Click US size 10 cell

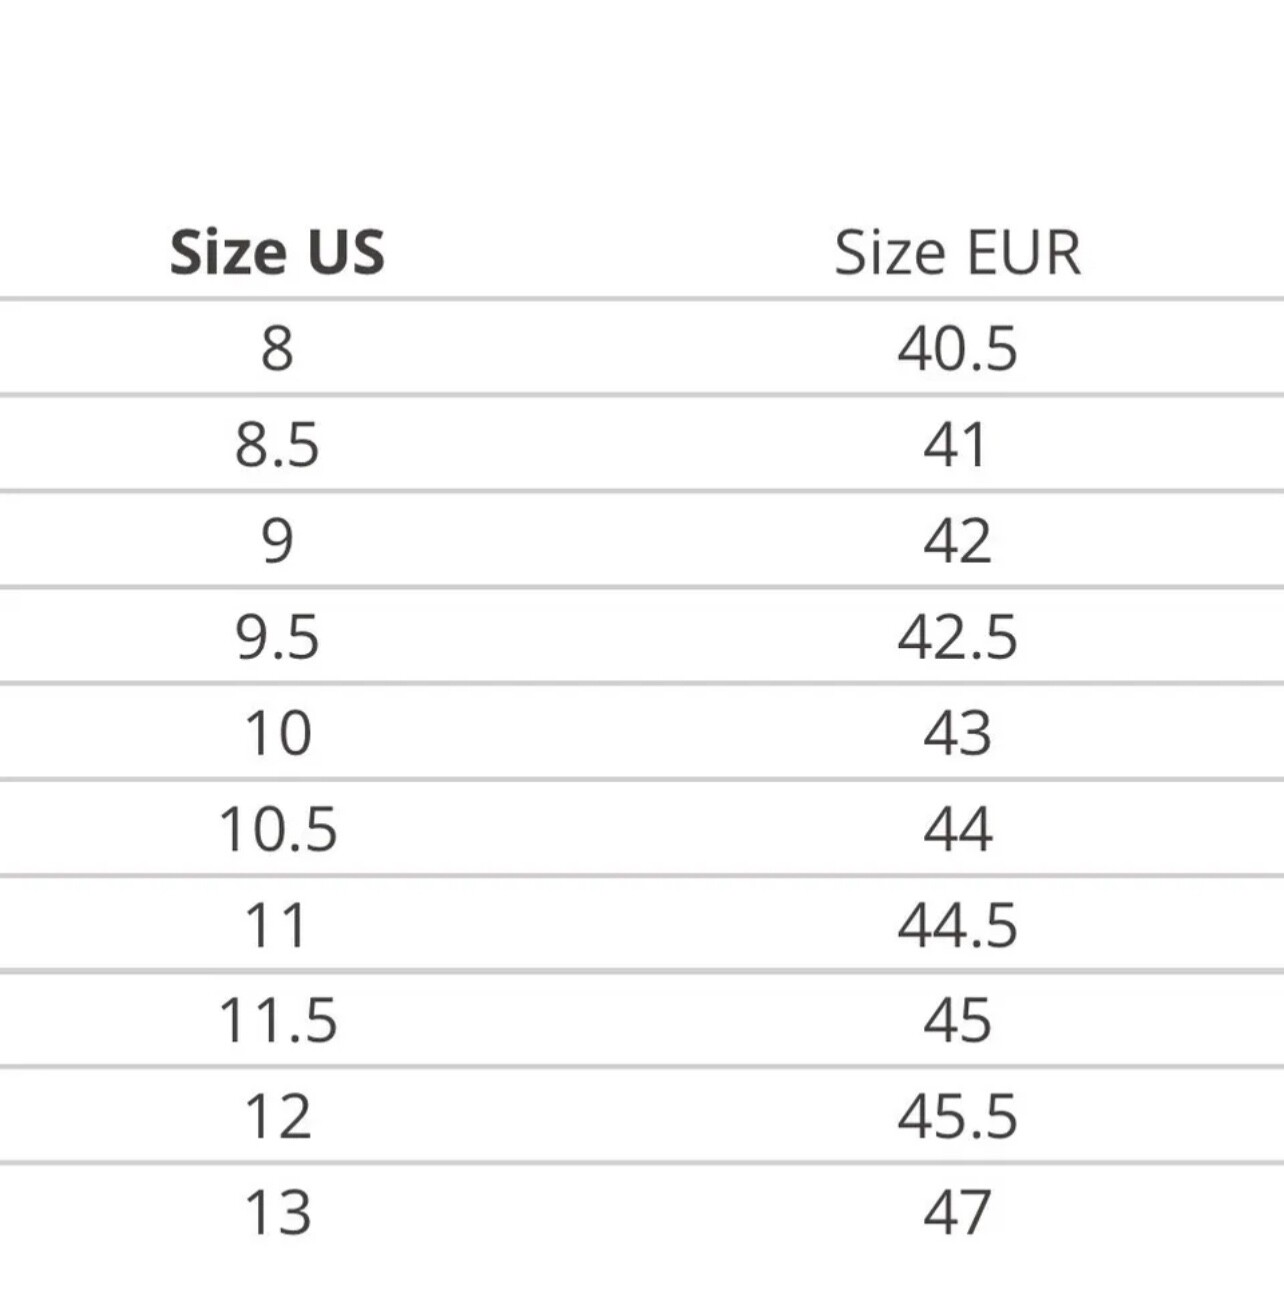[x=277, y=733]
